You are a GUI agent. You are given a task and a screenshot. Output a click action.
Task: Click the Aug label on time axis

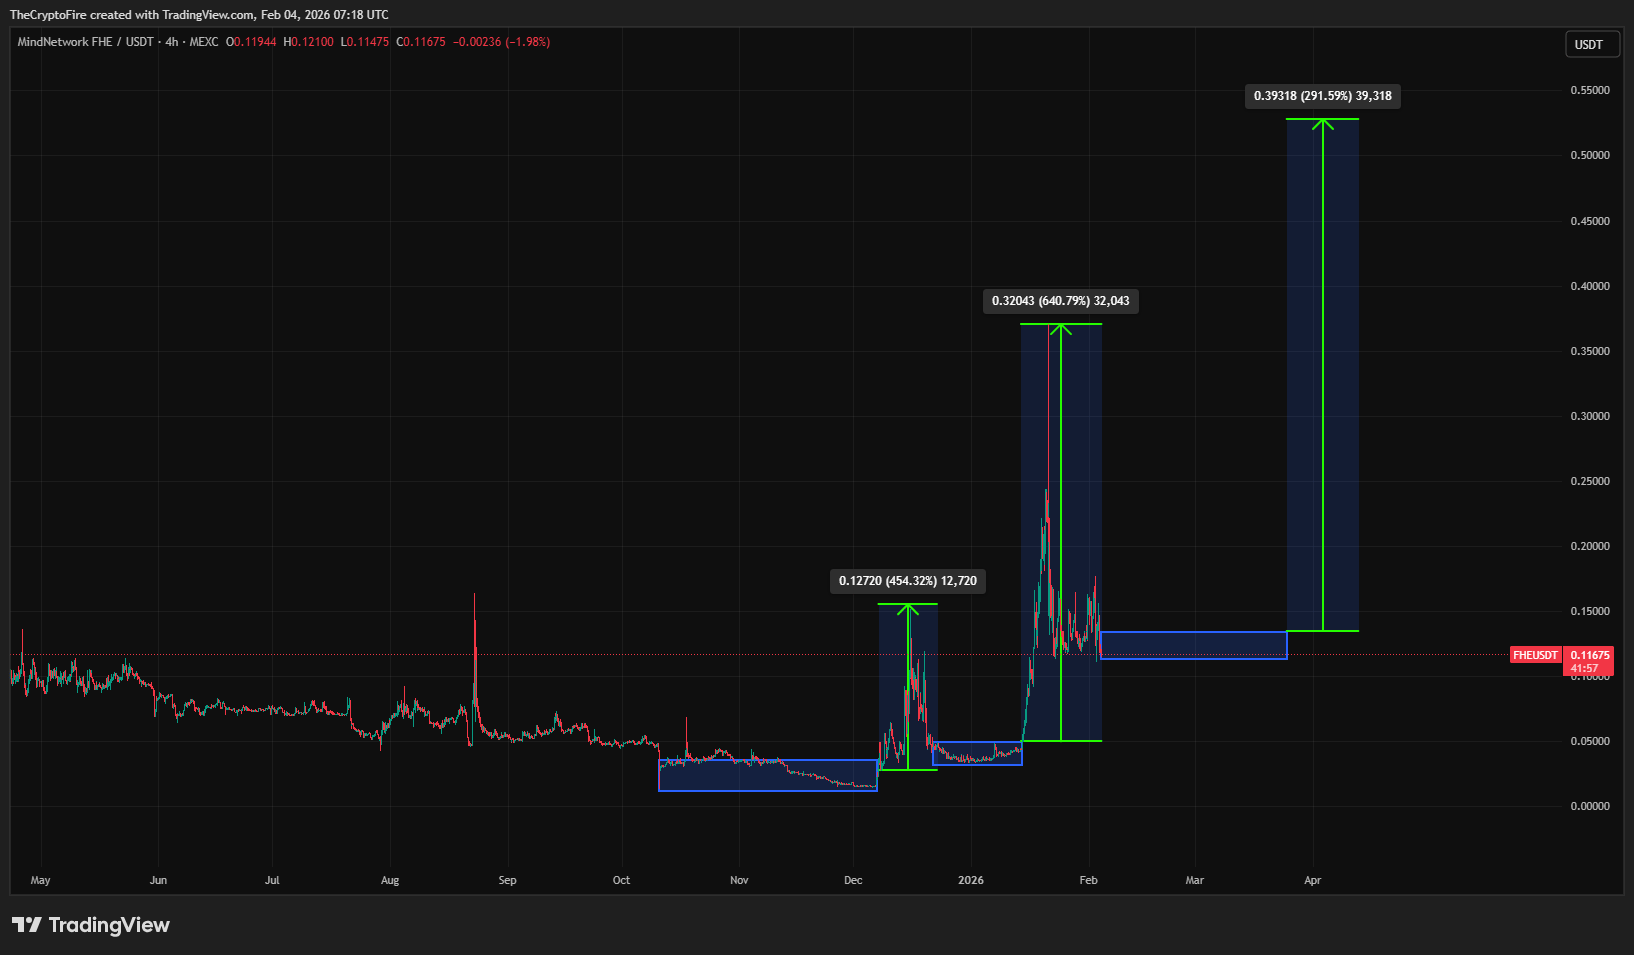(x=390, y=880)
